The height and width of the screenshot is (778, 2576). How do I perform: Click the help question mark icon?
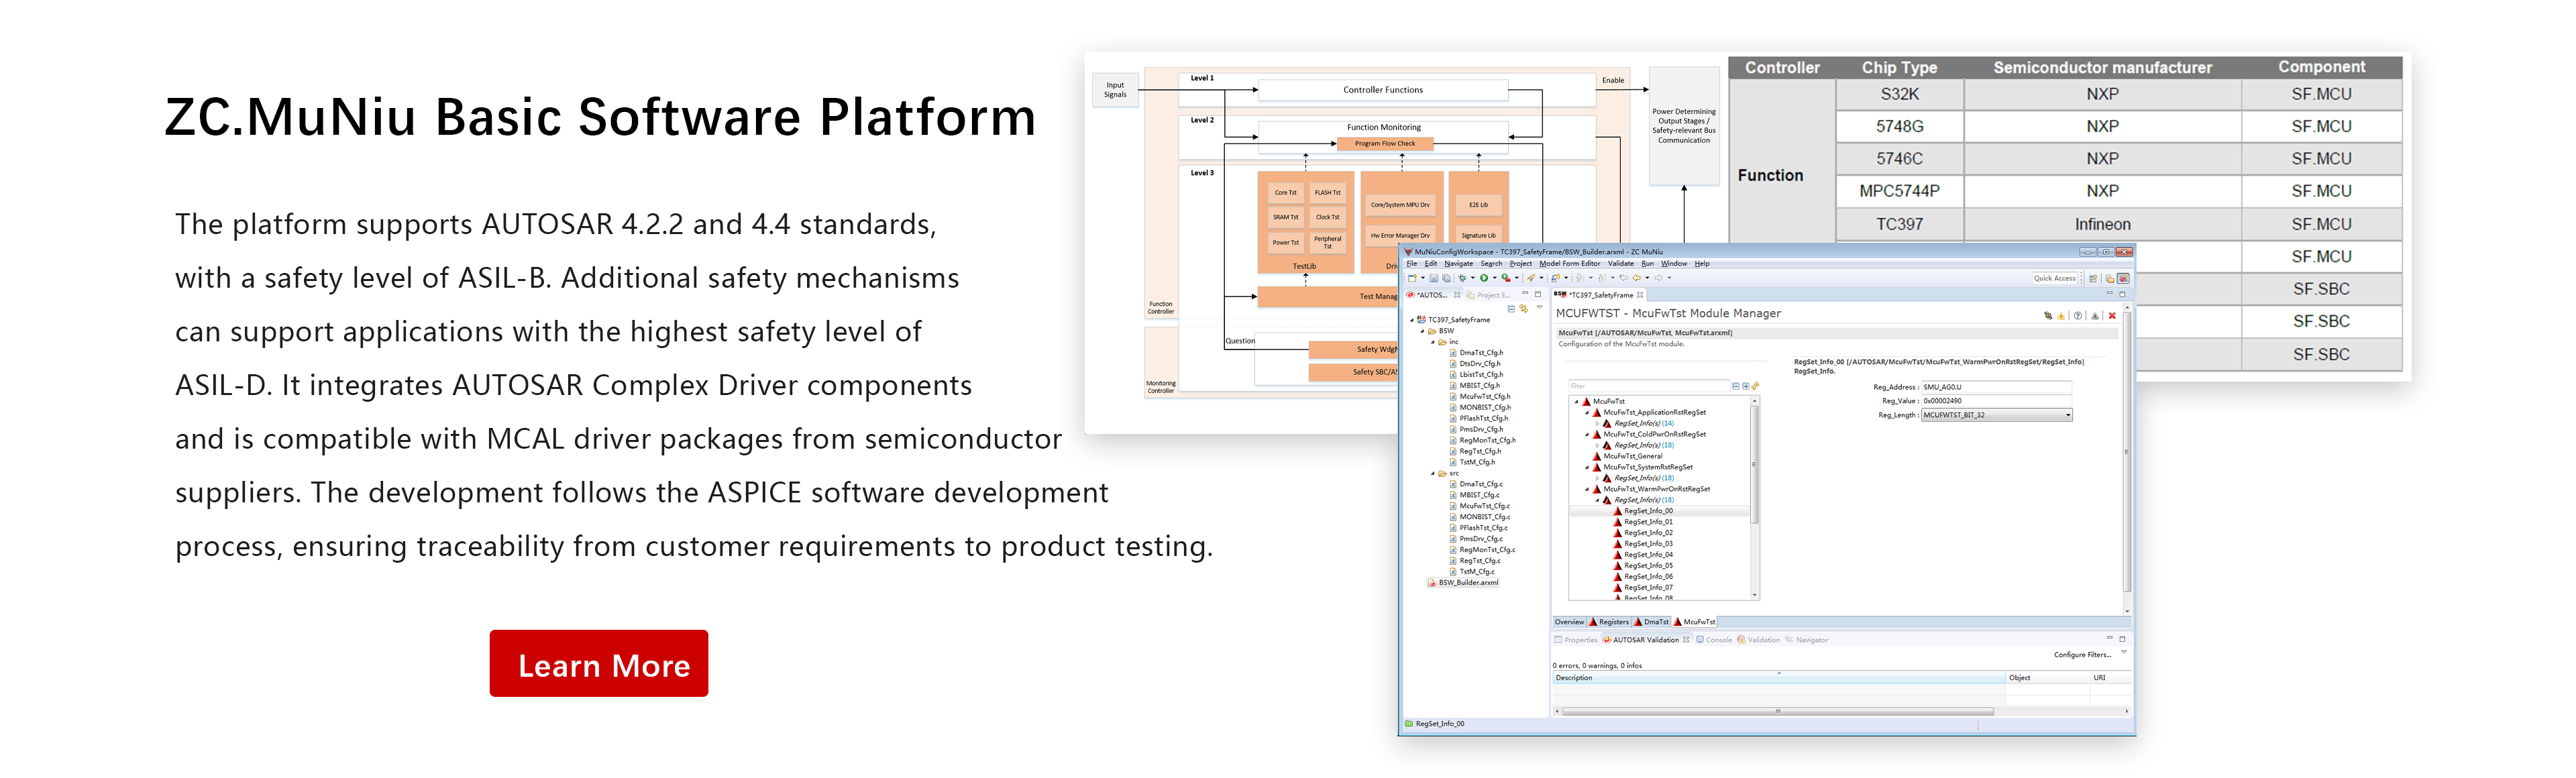pos(2078,316)
